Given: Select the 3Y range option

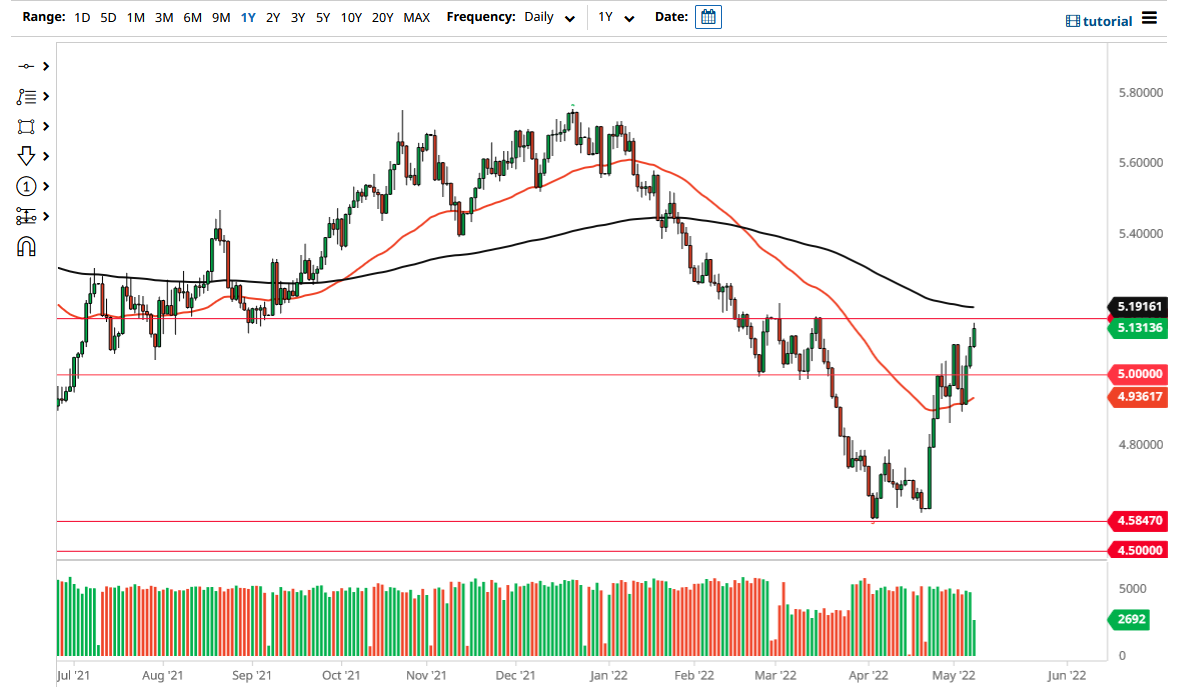Looking at the screenshot, I should click(x=297, y=17).
